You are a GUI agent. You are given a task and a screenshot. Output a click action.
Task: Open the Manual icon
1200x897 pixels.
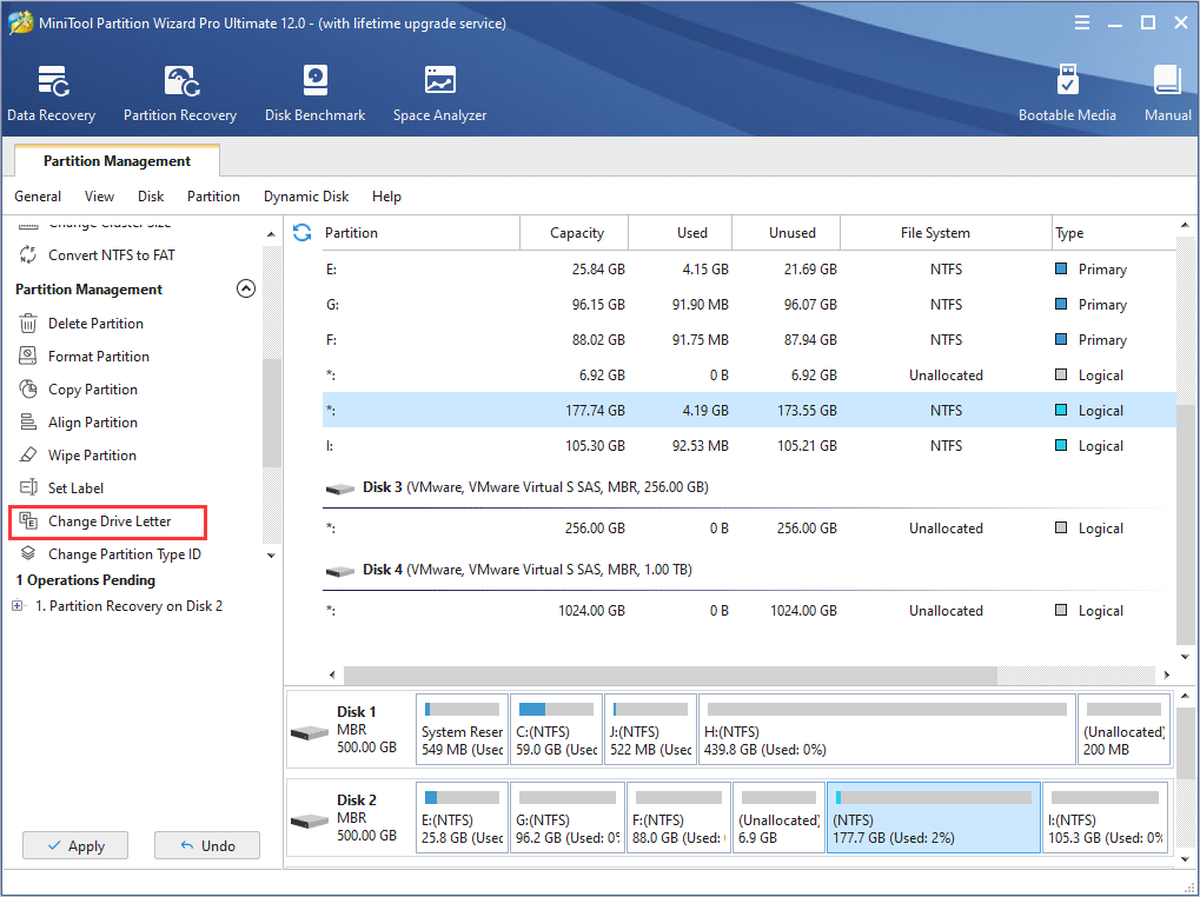(x=1168, y=94)
